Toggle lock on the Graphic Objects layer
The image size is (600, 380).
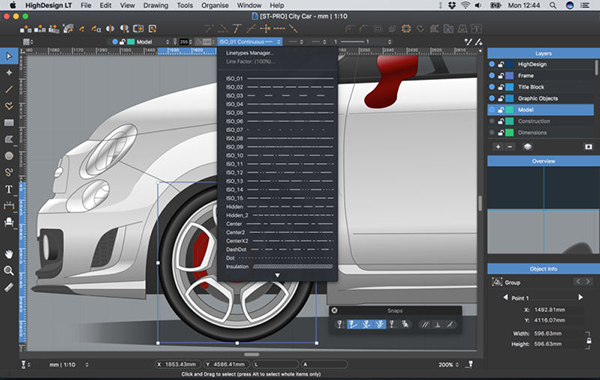[x=501, y=98]
